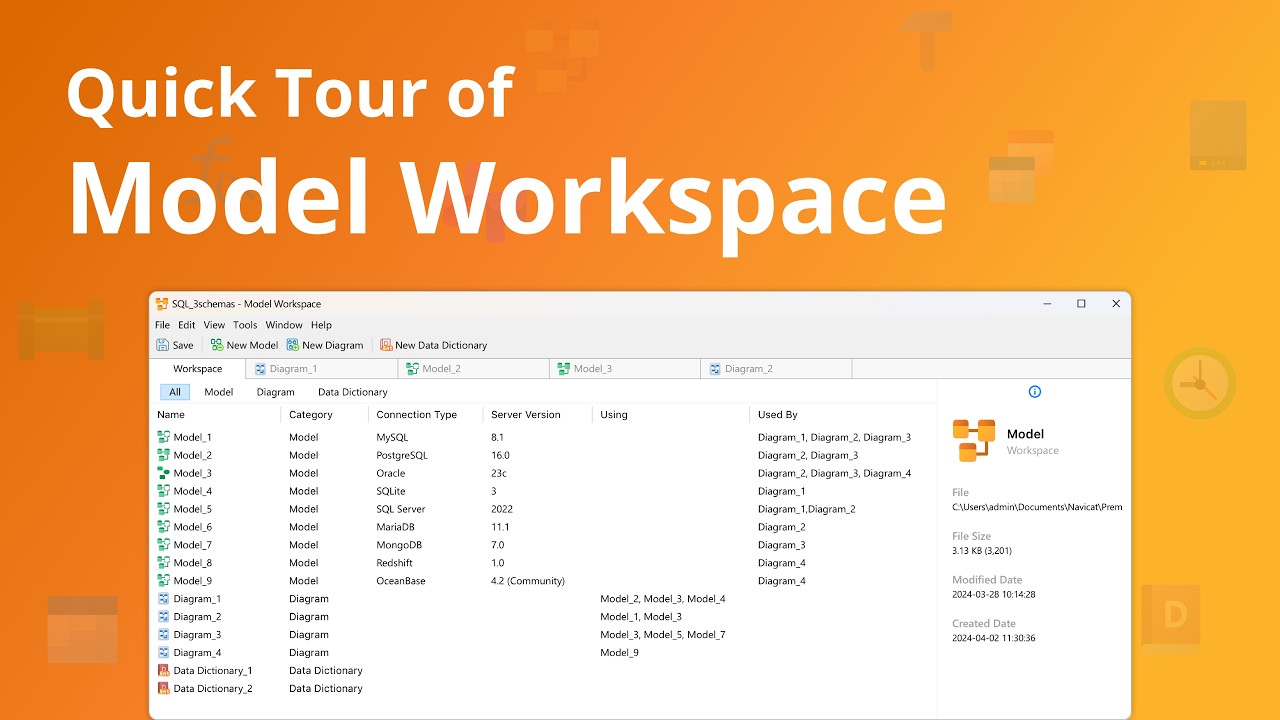The height and width of the screenshot is (720, 1280).
Task: Switch to the Workspace tab
Action: point(198,369)
